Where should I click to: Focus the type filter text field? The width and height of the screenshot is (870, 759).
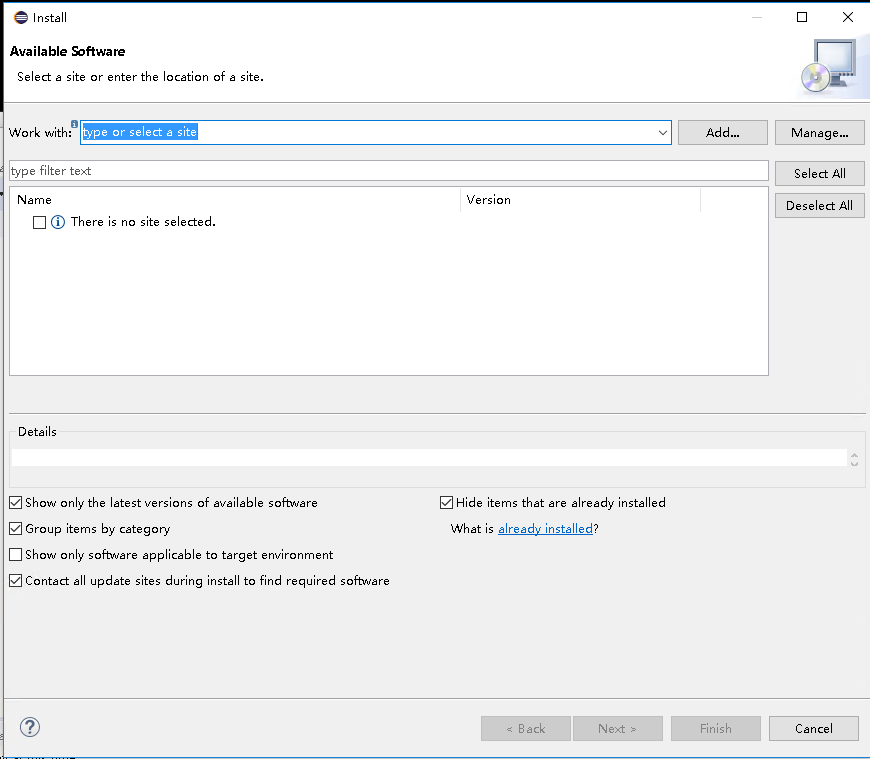coord(388,171)
